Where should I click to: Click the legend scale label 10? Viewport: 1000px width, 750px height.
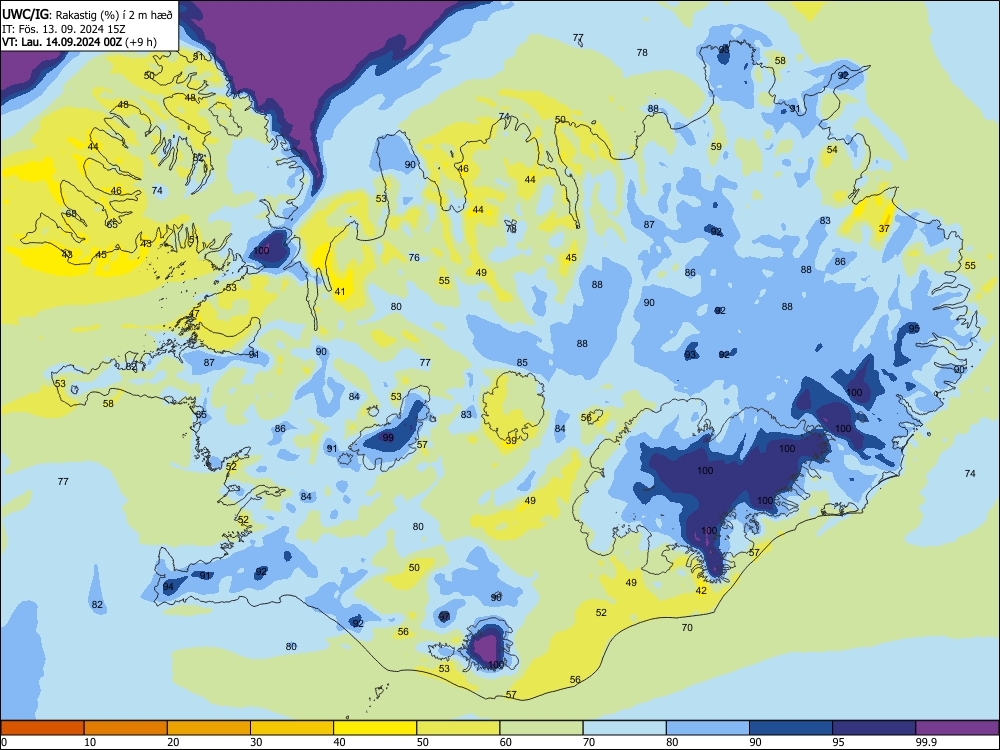click(90, 742)
